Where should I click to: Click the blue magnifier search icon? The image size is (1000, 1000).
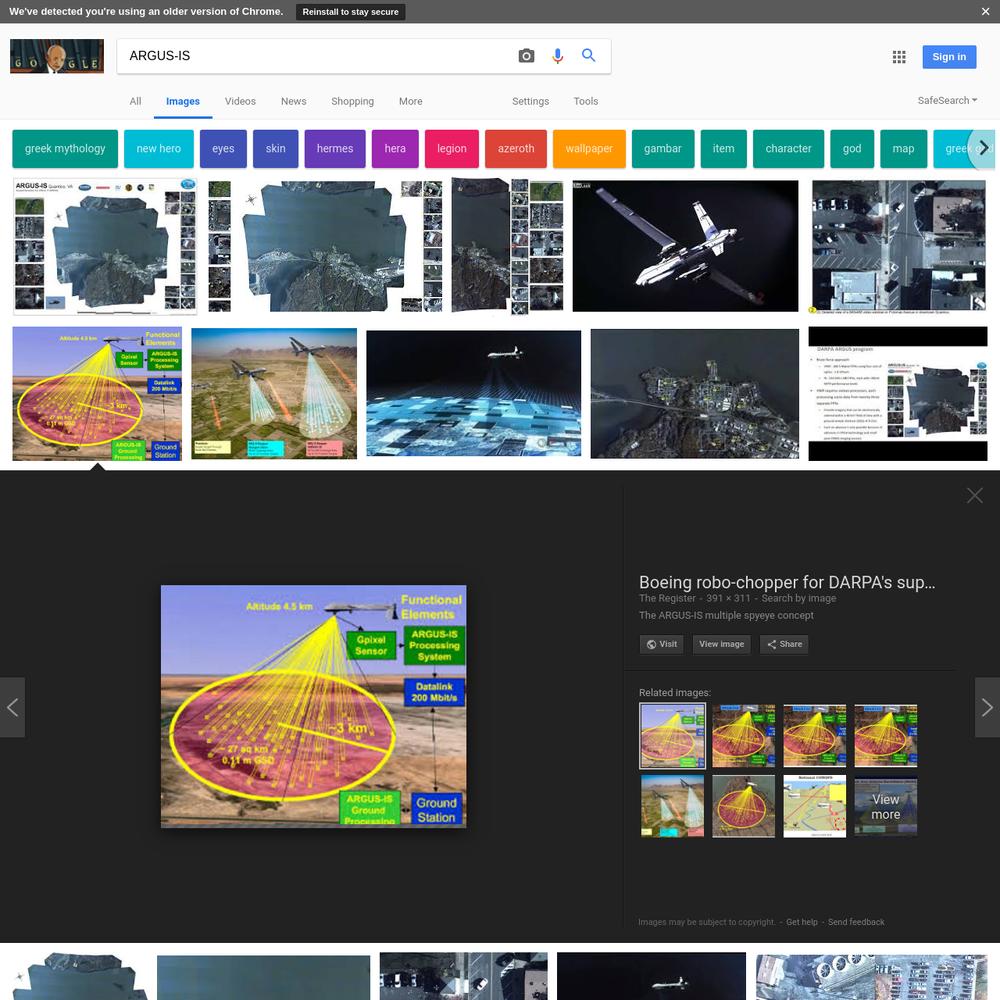click(x=589, y=55)
